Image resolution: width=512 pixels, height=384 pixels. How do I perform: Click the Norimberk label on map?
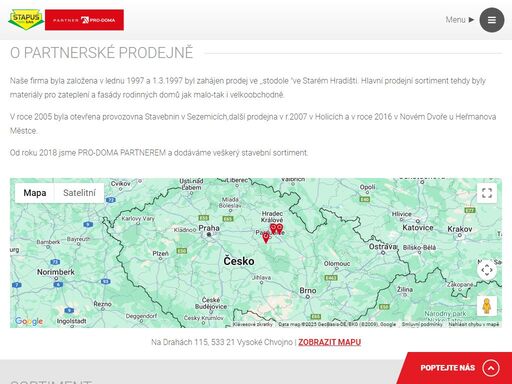tap(56, 272)
